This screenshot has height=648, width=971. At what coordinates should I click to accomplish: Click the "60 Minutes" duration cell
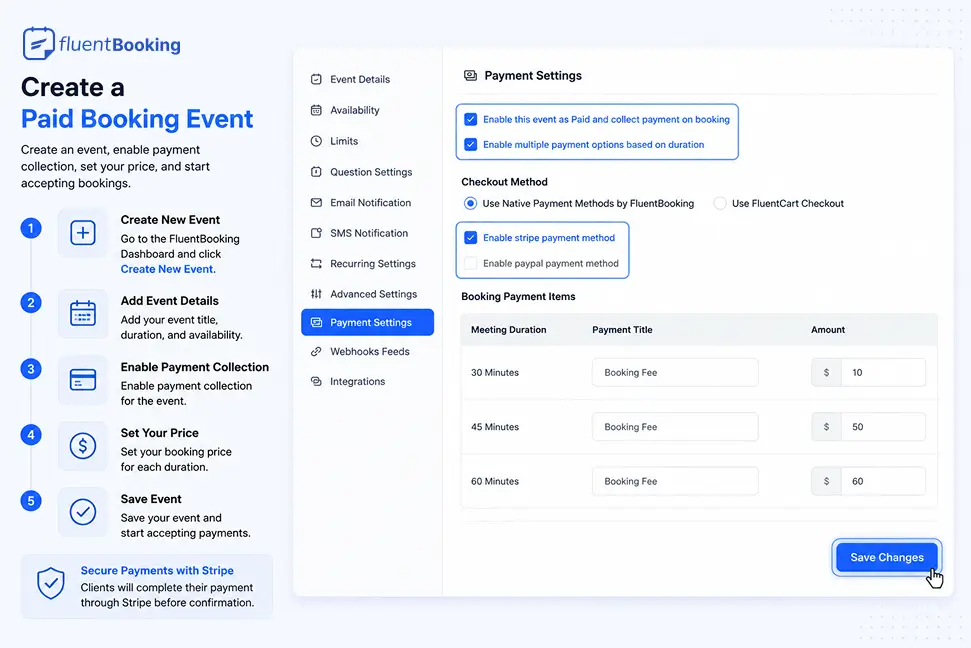pyautogui.click(x=495, y=481)
